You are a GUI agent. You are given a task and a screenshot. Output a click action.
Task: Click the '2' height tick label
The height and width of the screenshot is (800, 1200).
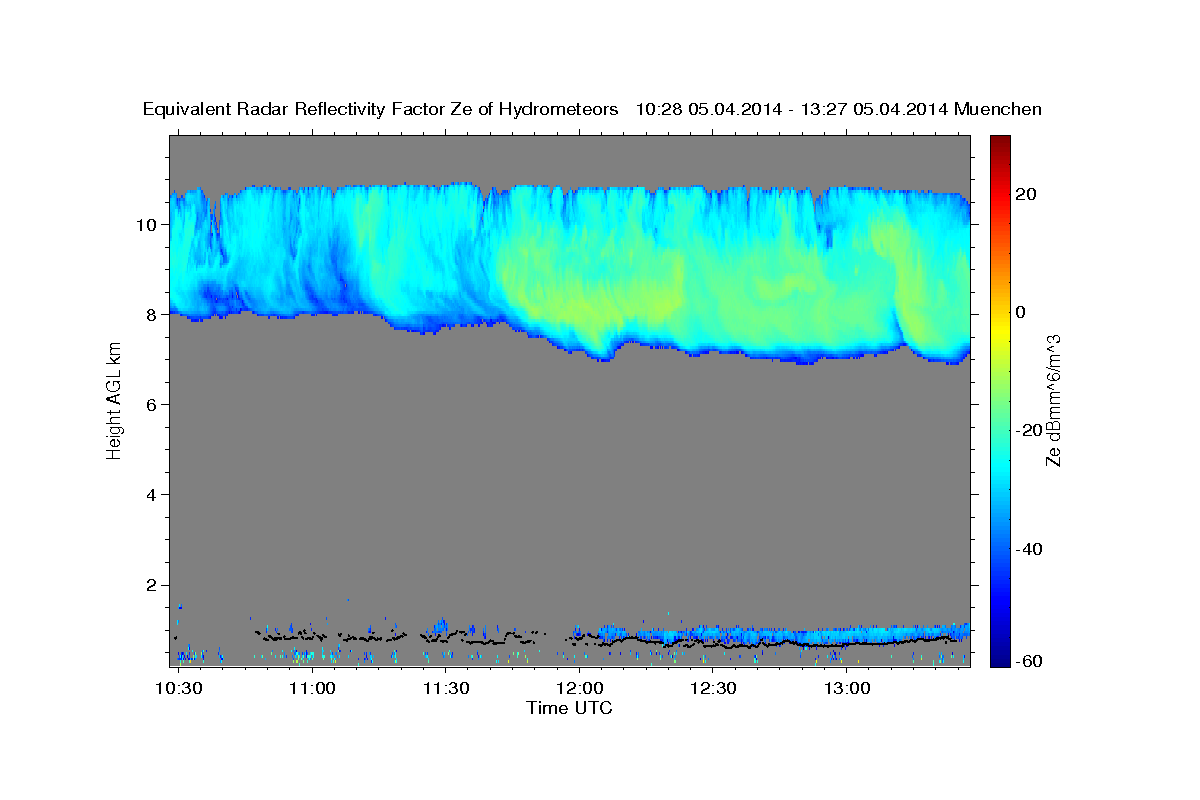[154, 584]
